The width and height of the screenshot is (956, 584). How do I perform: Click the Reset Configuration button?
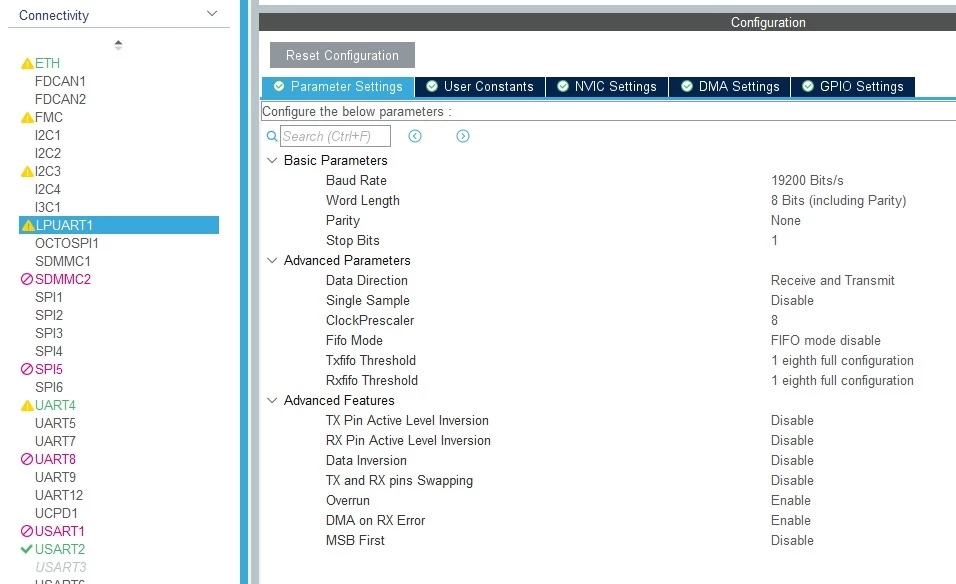pyautogui.click(x=342, y=55)
